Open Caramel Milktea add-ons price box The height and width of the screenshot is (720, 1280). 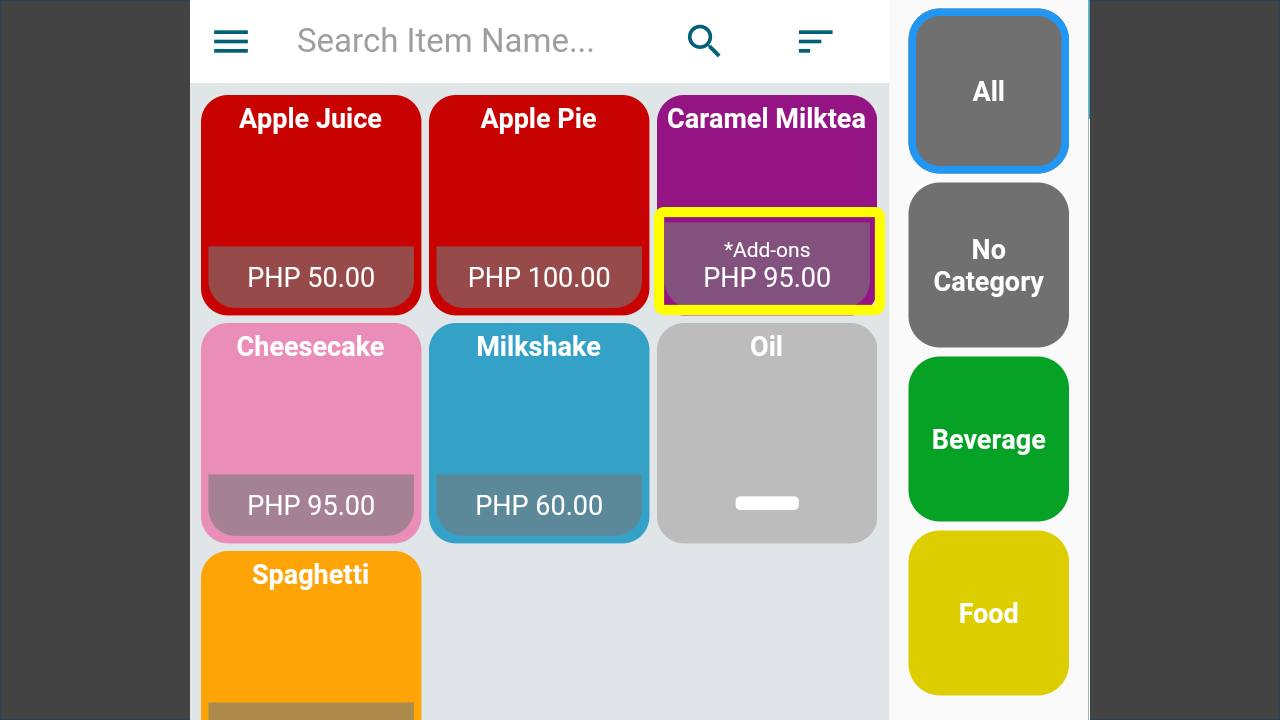[x=767, y=264]
